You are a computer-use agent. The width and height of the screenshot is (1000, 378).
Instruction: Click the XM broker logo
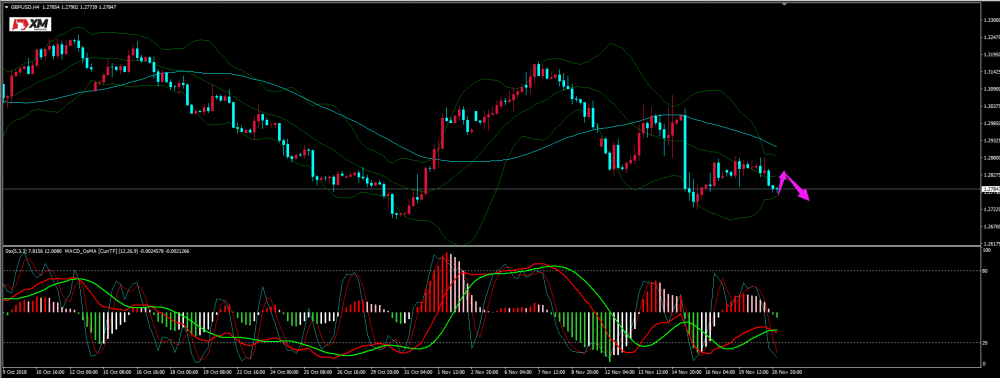(29, 24)
